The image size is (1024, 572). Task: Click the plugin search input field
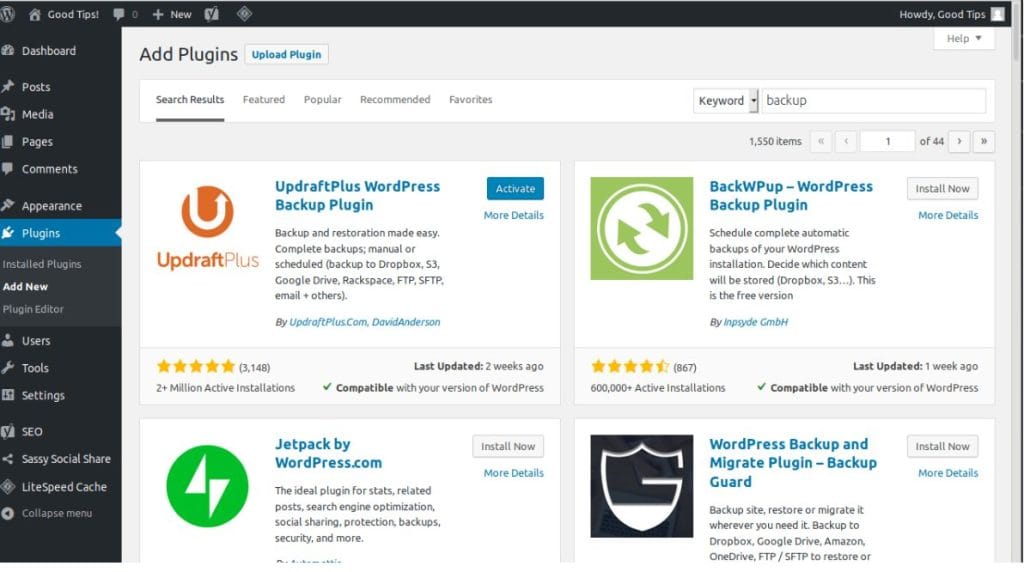(x=872, y=101)
